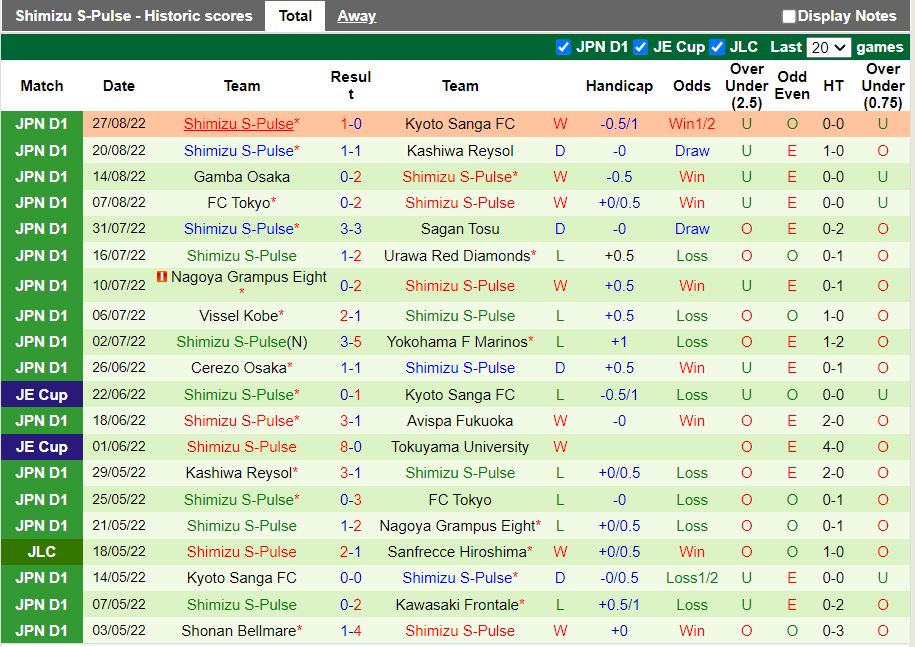Viewport: 915px width, 647px height.
Task: Uncheck the JLC filter checkbox
Action: tap(717, 47)
